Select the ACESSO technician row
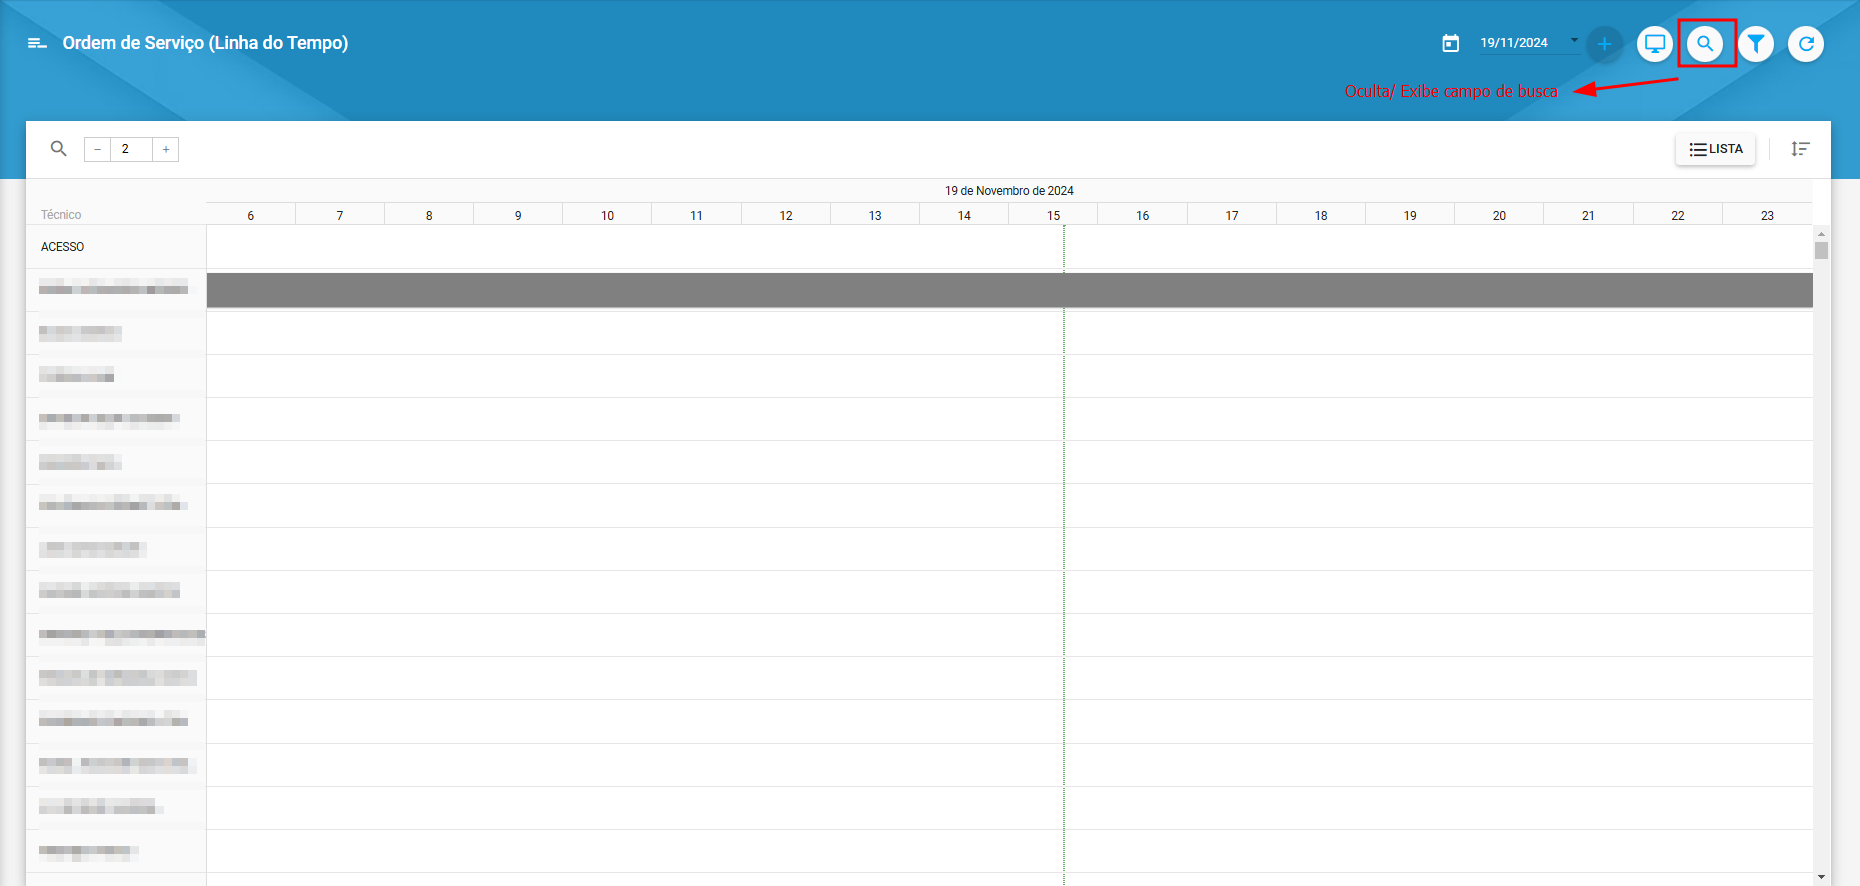 tap(116, 247)
